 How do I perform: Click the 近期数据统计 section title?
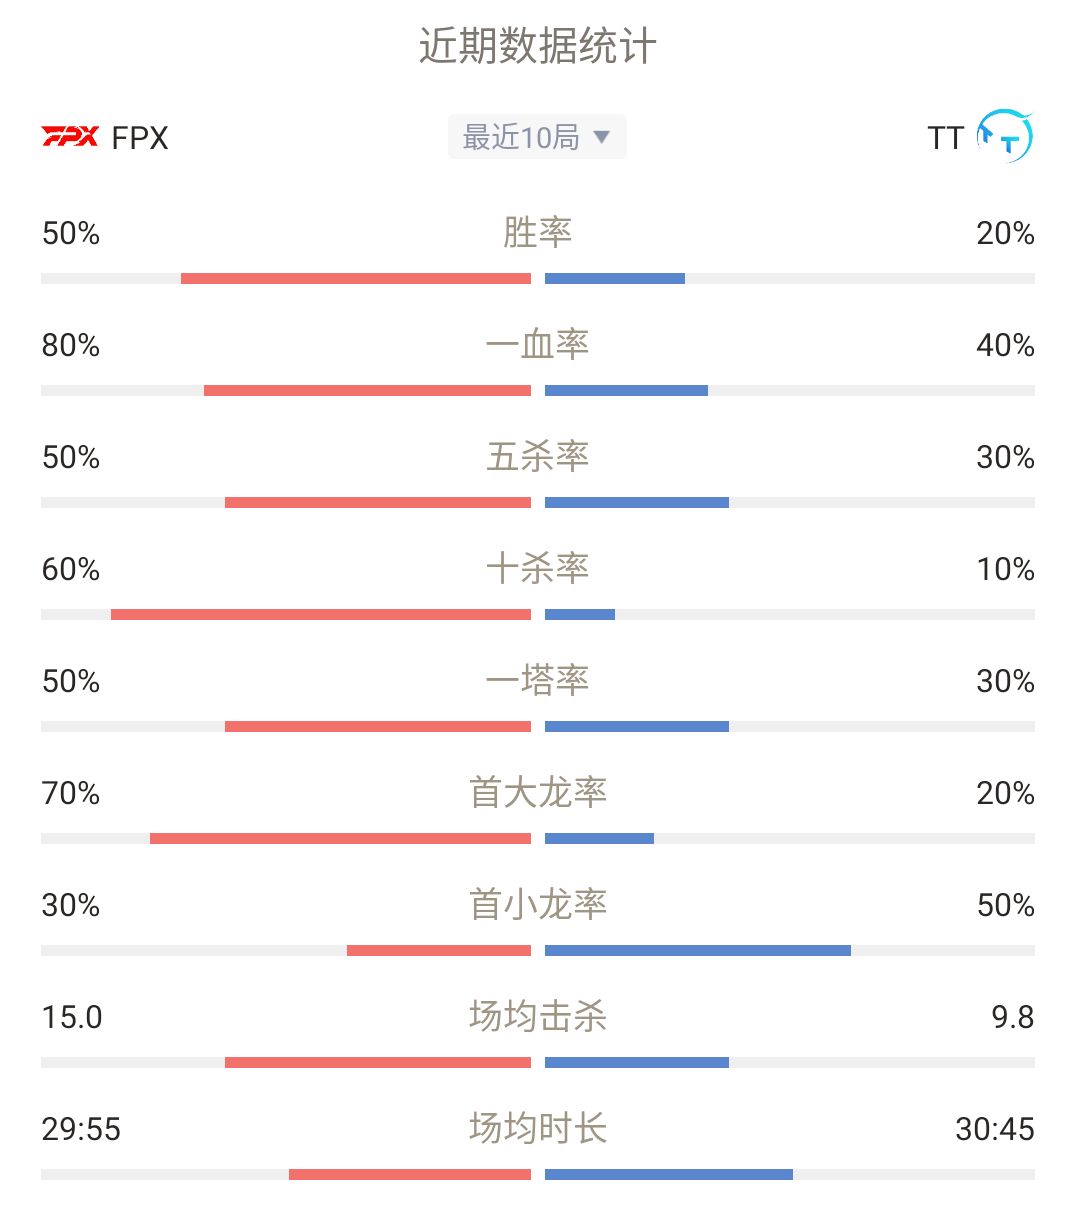[538, 46]
